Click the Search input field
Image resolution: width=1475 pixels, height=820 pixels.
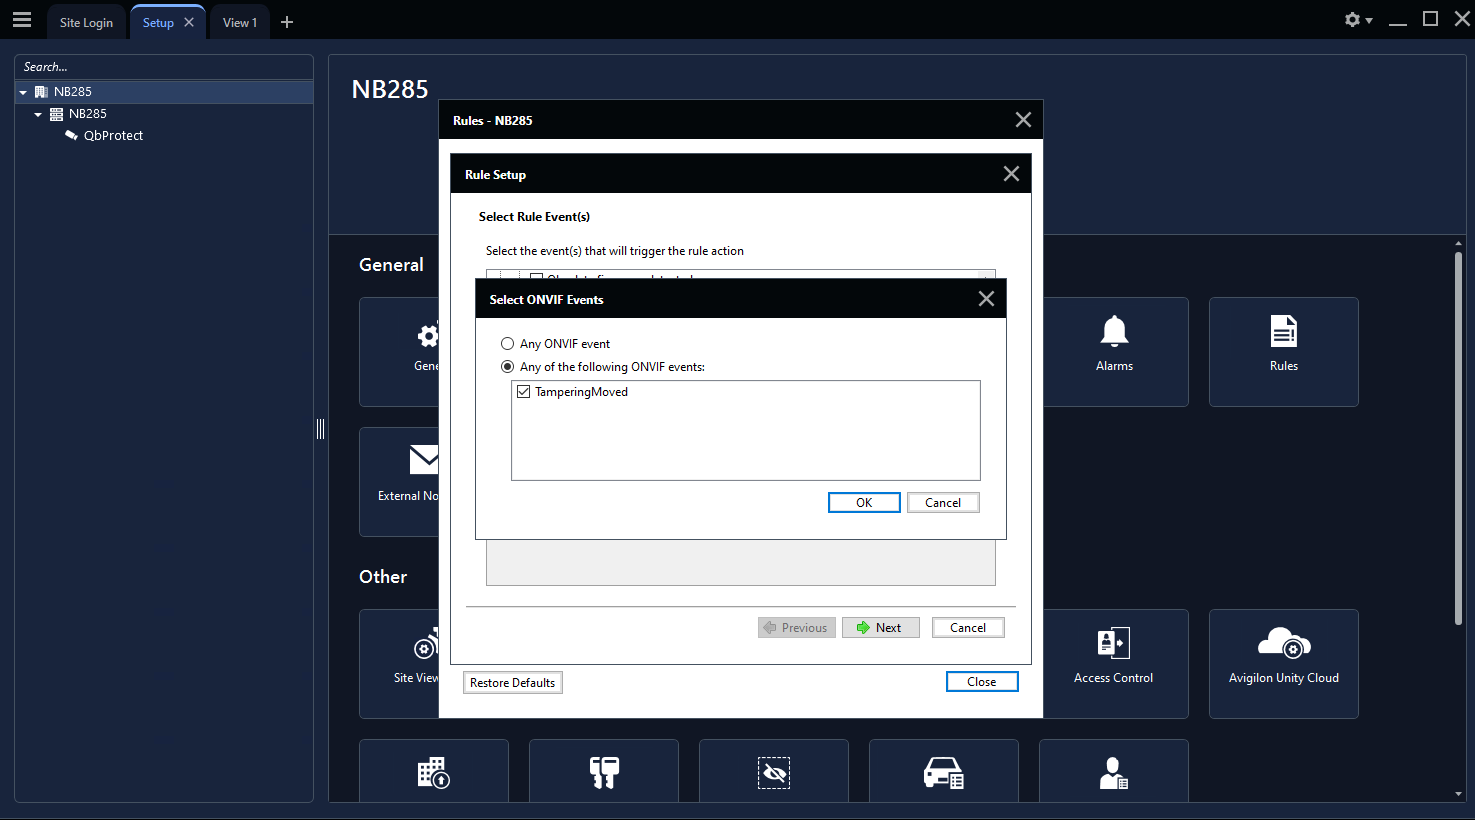click(164, 67)
